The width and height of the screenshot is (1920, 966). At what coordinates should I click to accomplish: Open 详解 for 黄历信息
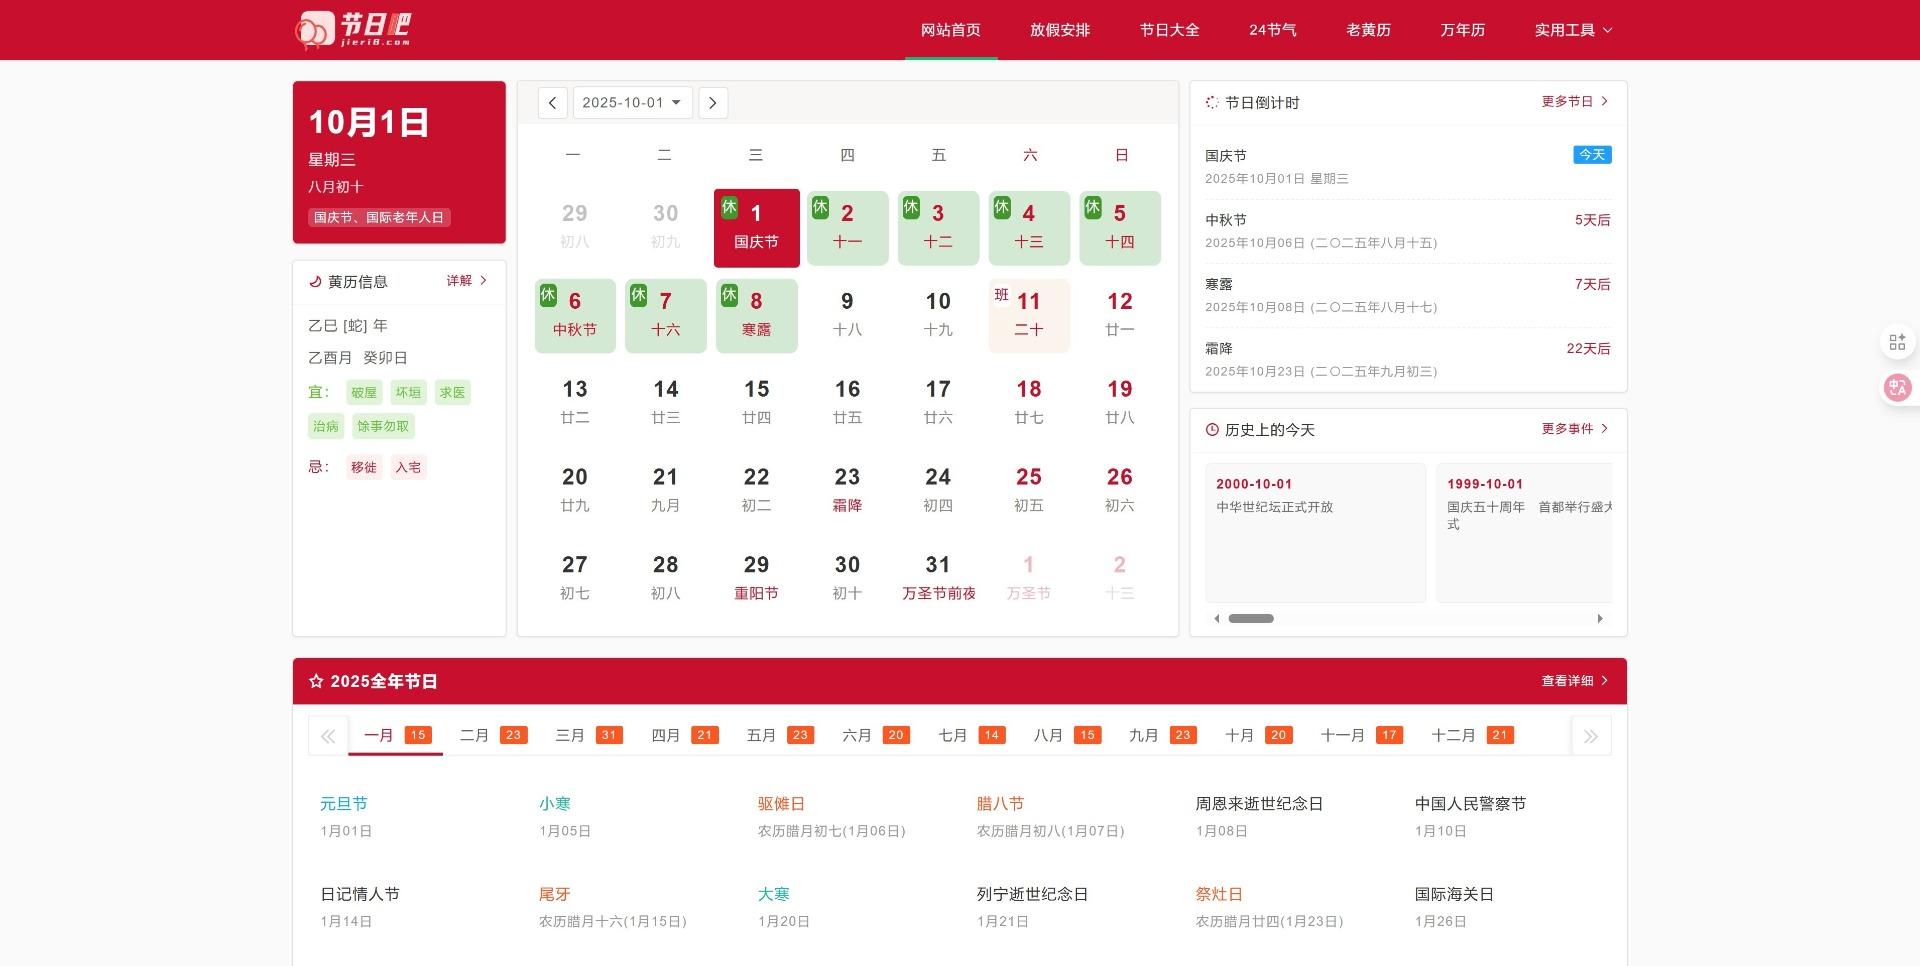point(467,281)
